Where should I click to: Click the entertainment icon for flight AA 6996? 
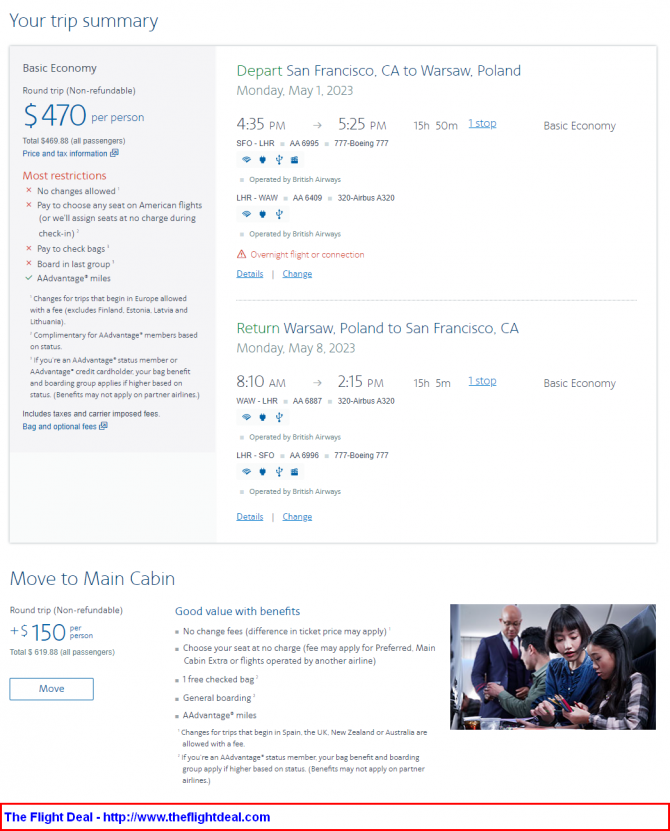(295, 472)
